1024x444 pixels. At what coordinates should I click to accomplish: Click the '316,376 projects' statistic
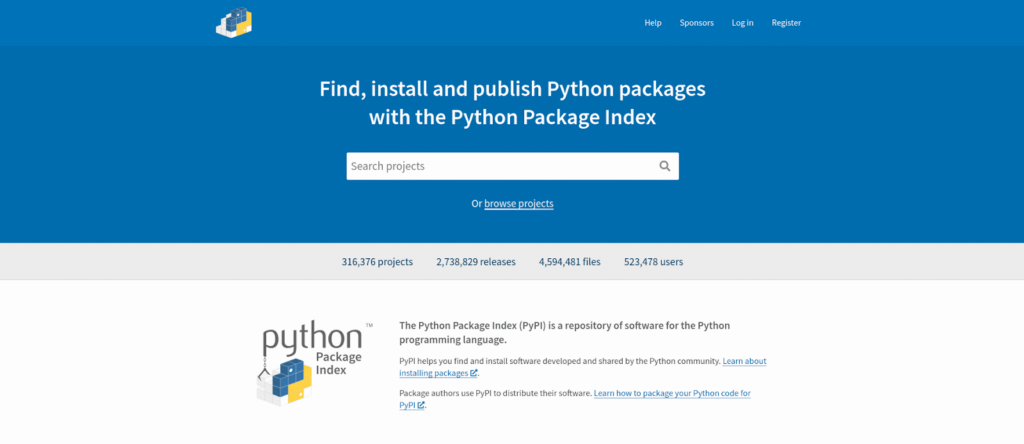(377, 262)
